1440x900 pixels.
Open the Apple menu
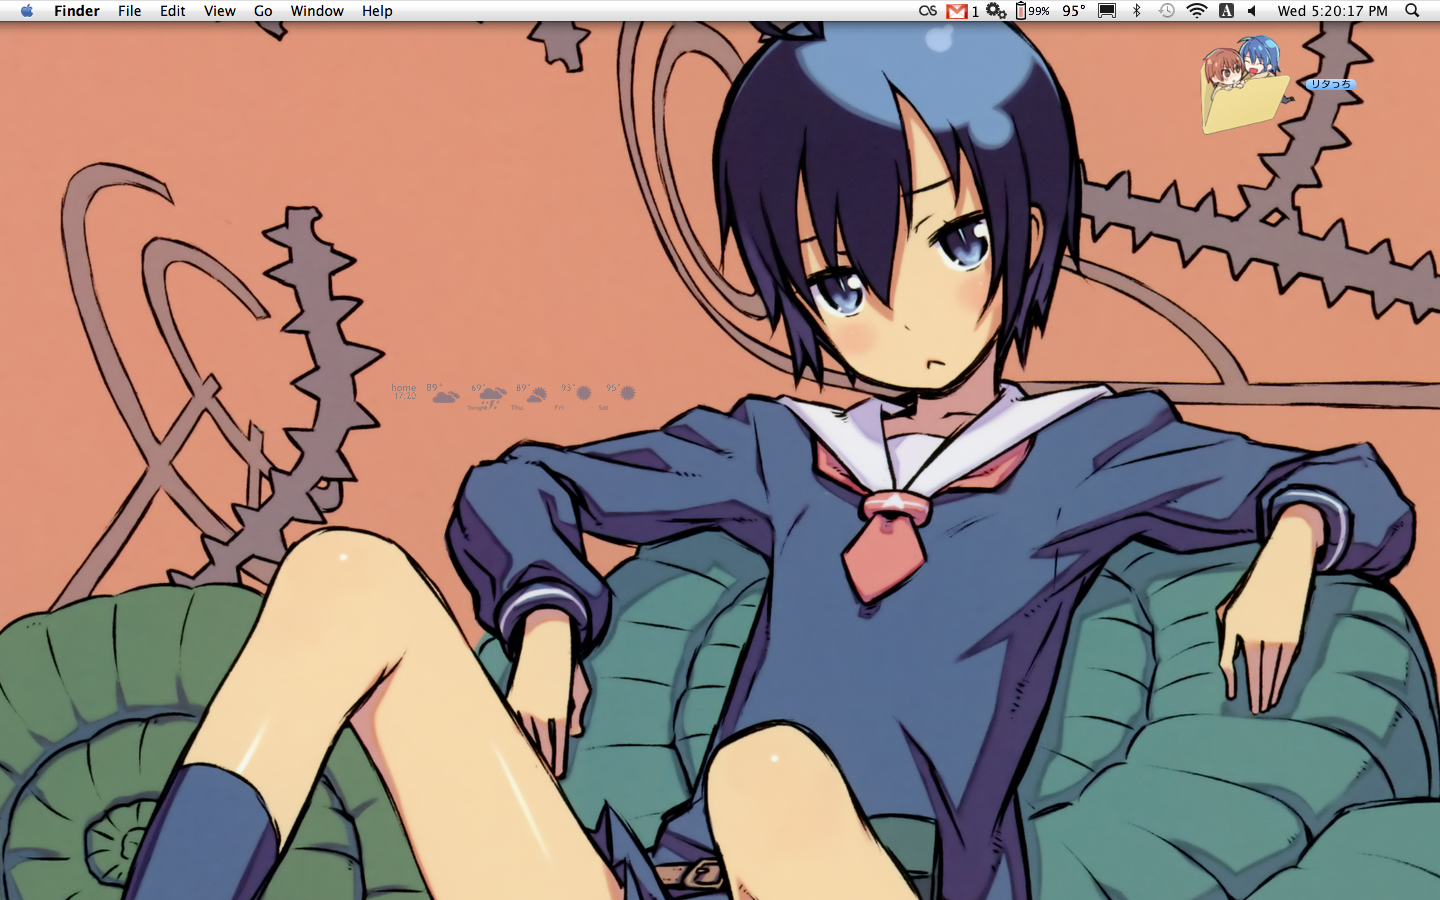coord(27,11)
